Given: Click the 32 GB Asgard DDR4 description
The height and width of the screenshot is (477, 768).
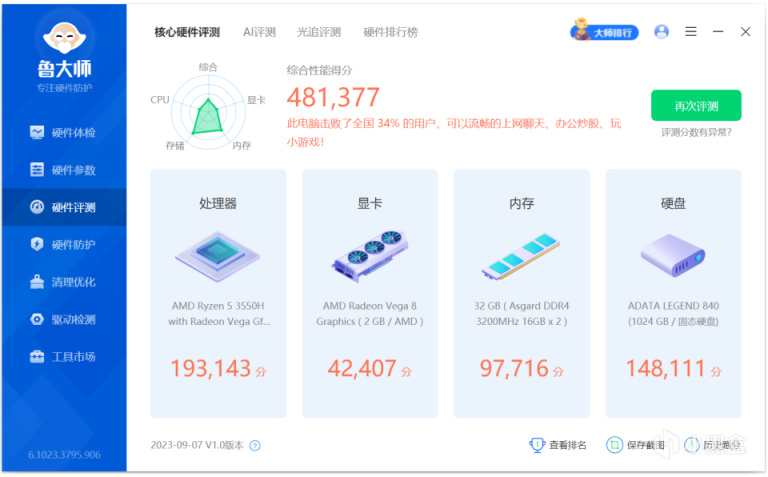Looking at the screenshot, I should 522,313.
